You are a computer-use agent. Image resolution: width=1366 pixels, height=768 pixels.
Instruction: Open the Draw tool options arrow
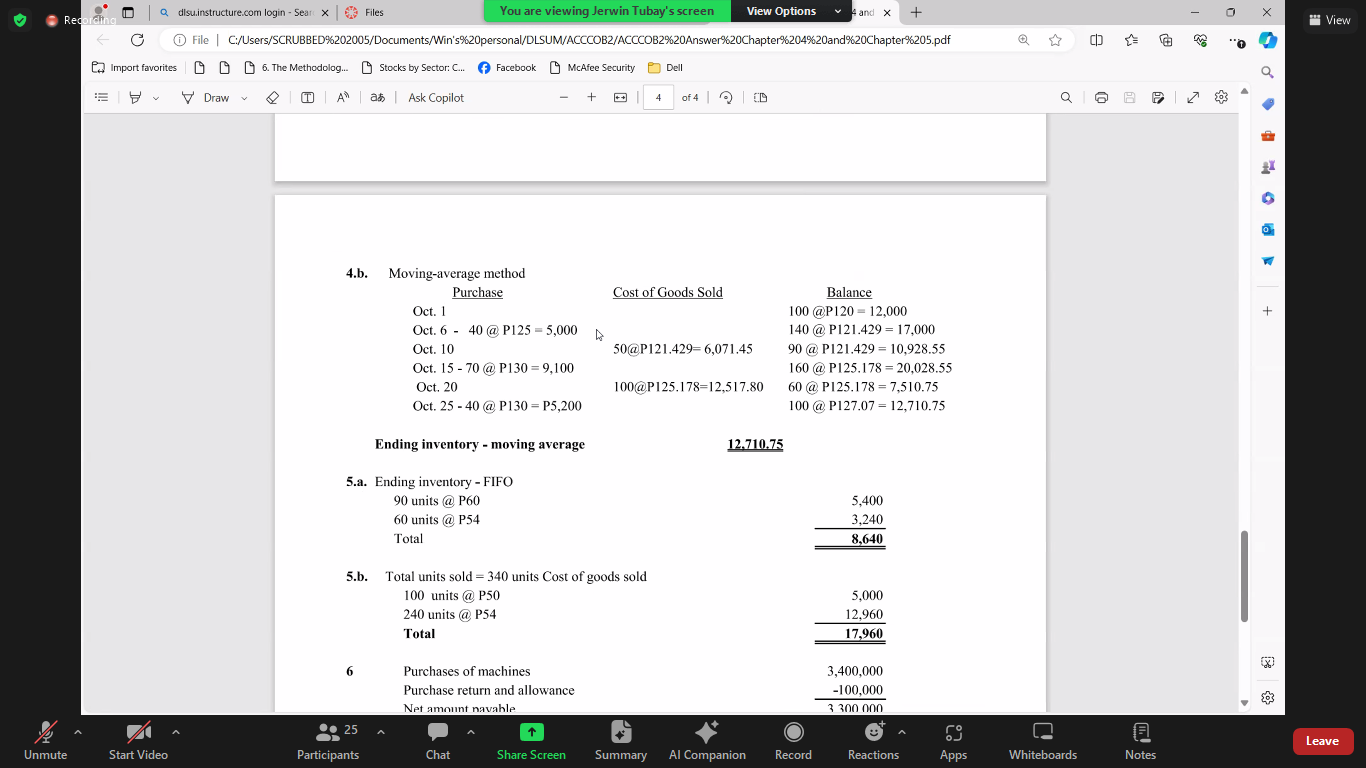point(244,98)
